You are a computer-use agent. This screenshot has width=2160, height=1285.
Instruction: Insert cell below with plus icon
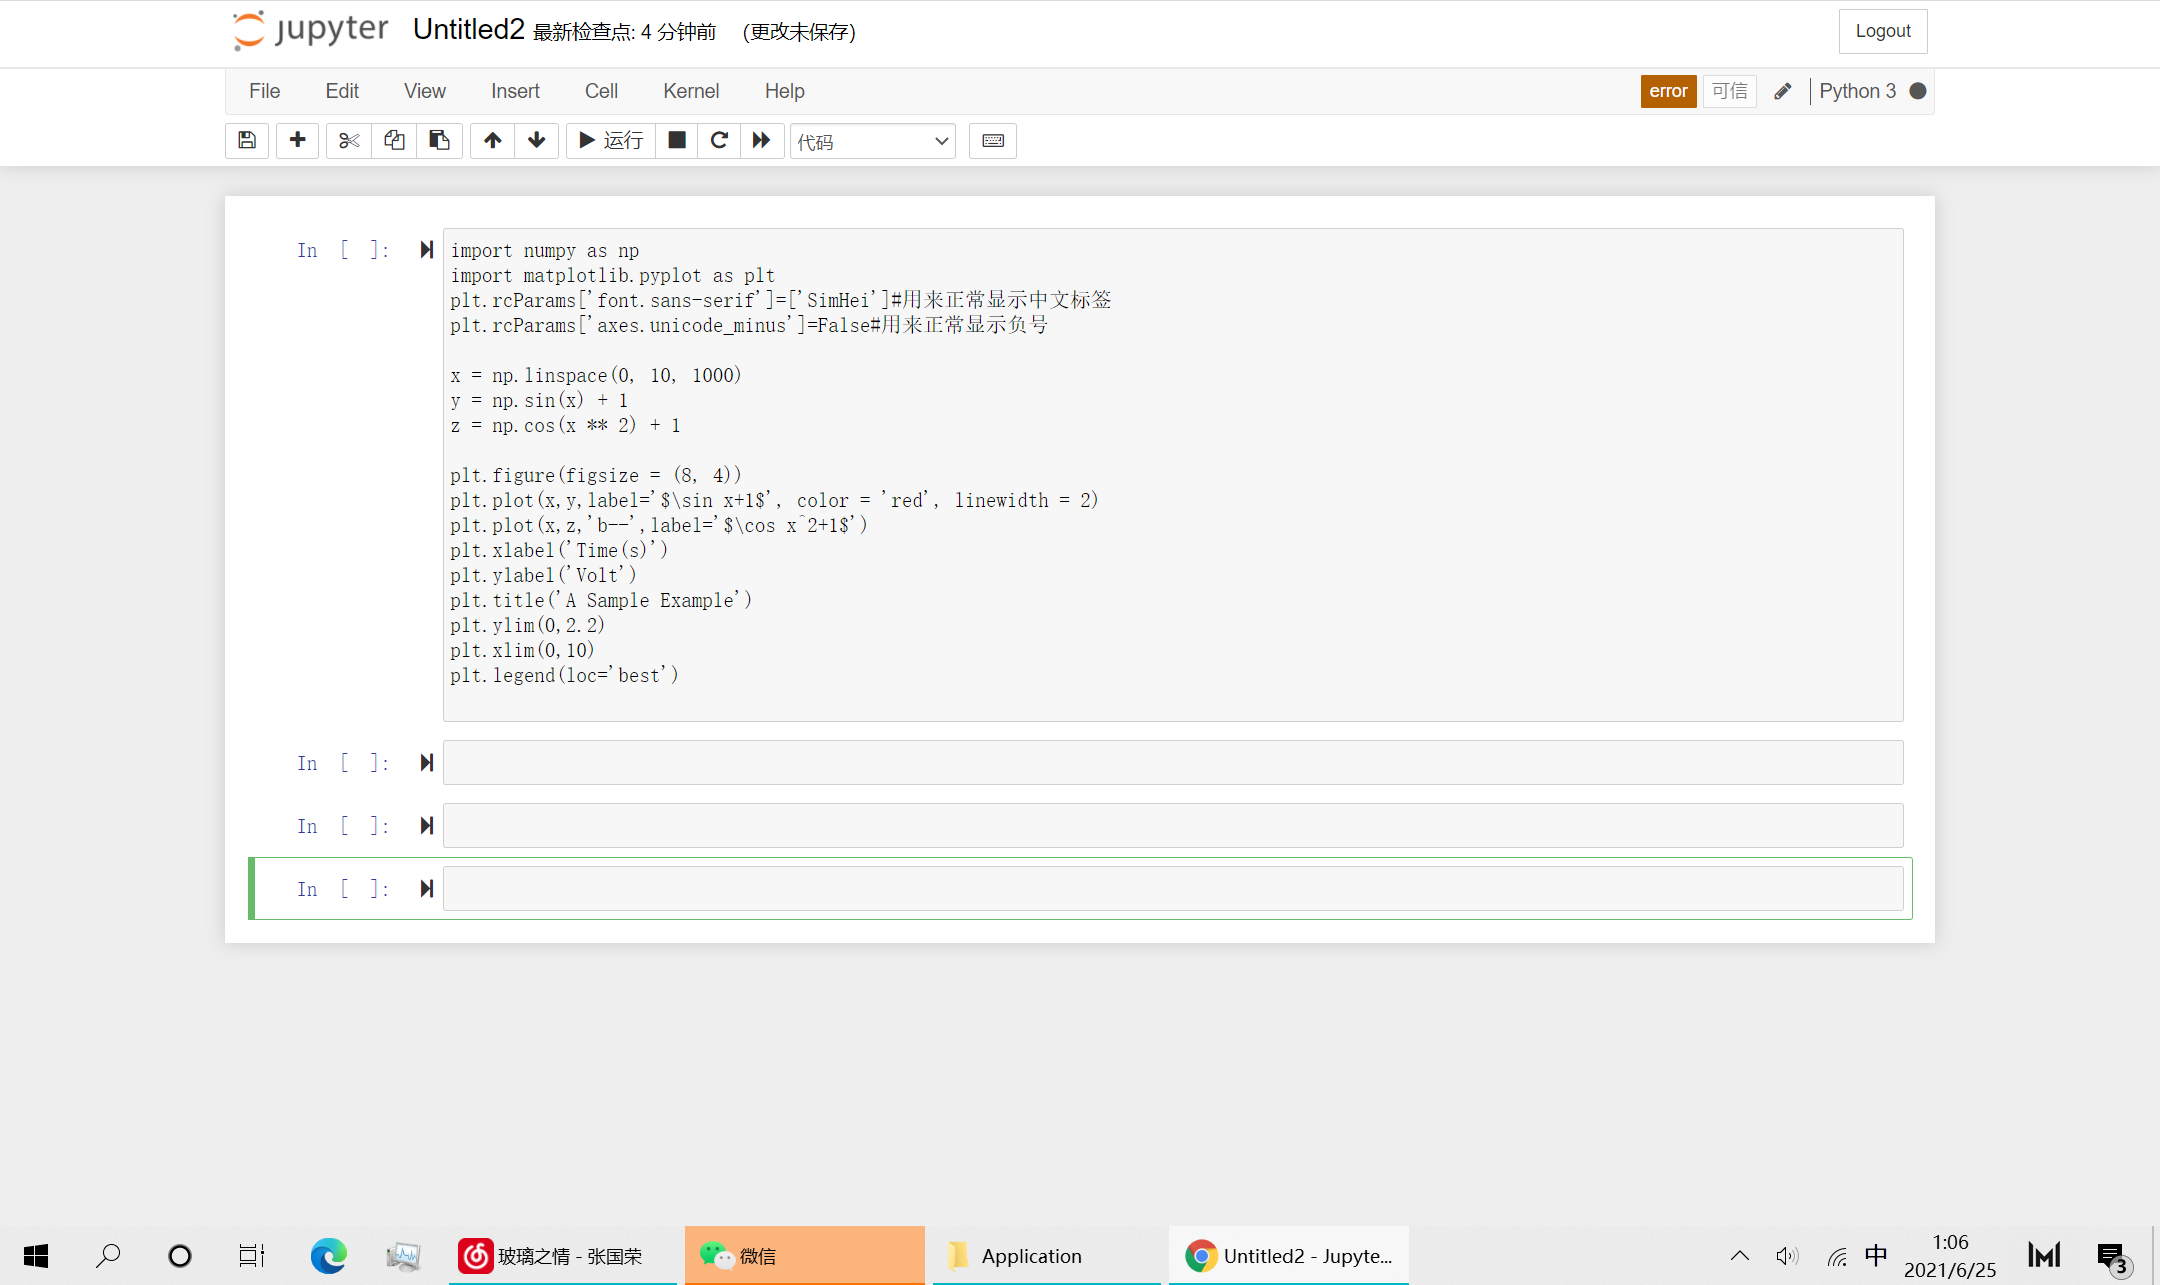297,141
